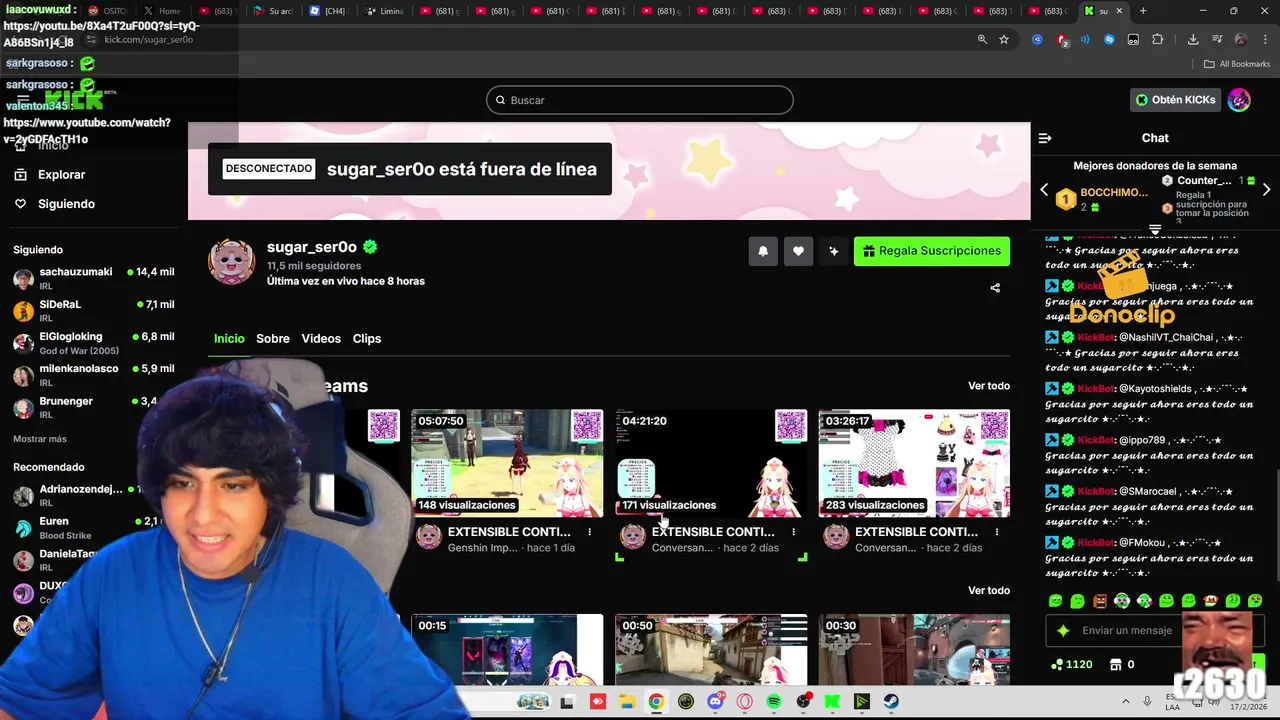Show hidden system tray icons
The width and height of the screenshot is (1280, 720).
pyautogui.click(x=1125, y=702)
